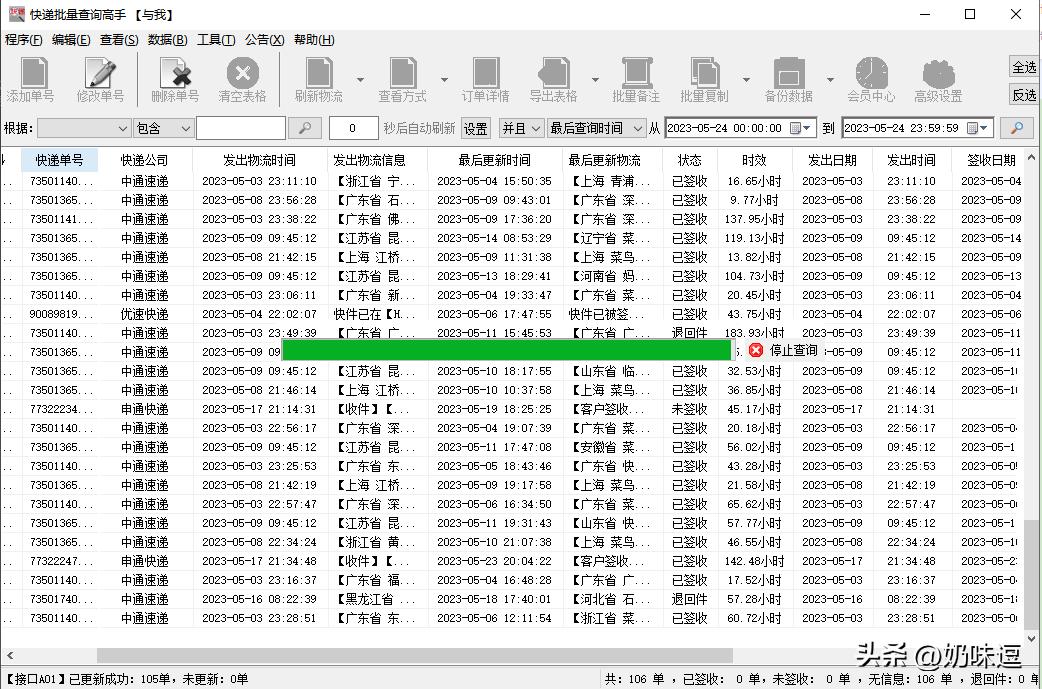Click the 高级设置 advanced settings icon
The image size is (1042, 689).
(937, 75)
